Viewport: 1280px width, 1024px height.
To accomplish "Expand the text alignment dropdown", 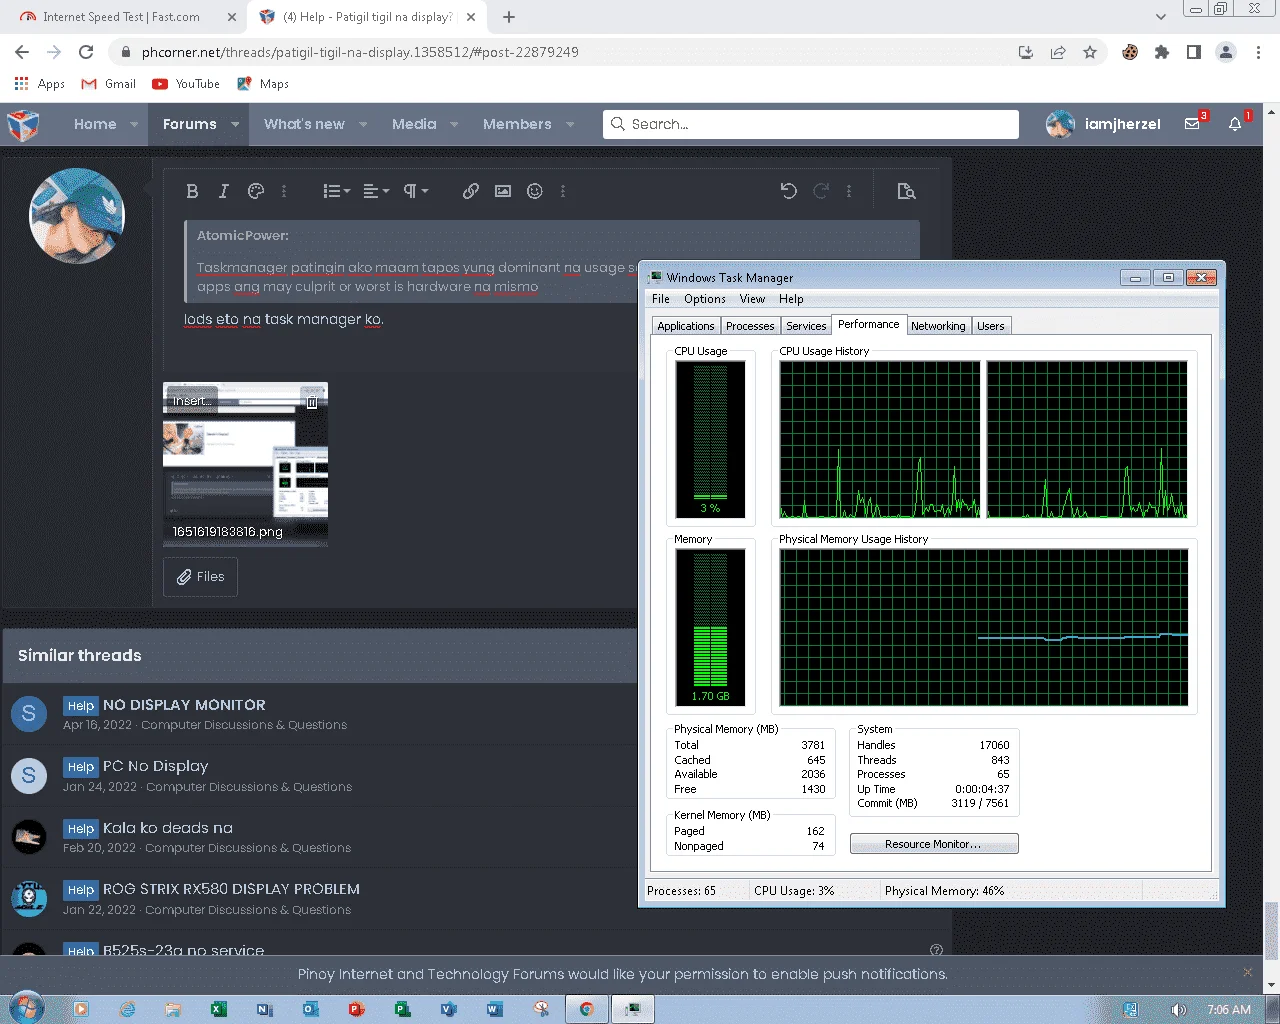I will tap(376, 191).
